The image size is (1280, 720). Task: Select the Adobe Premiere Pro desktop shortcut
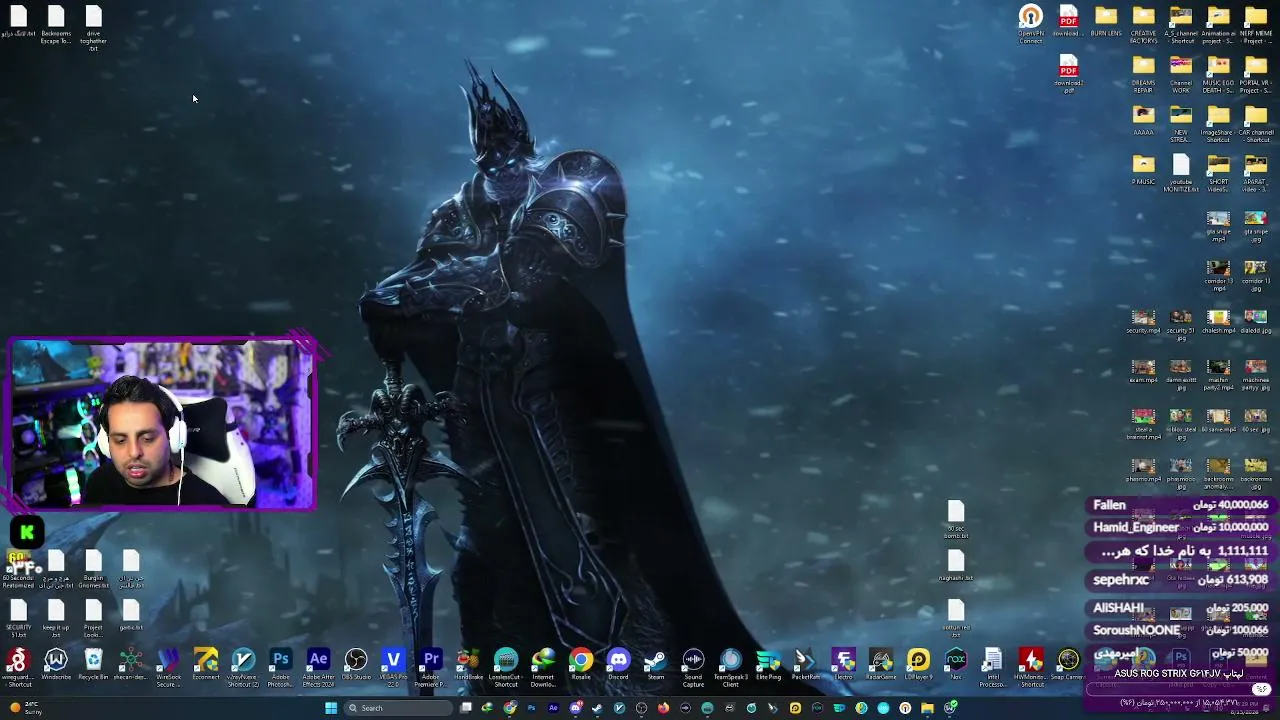[x=431, y=667]
